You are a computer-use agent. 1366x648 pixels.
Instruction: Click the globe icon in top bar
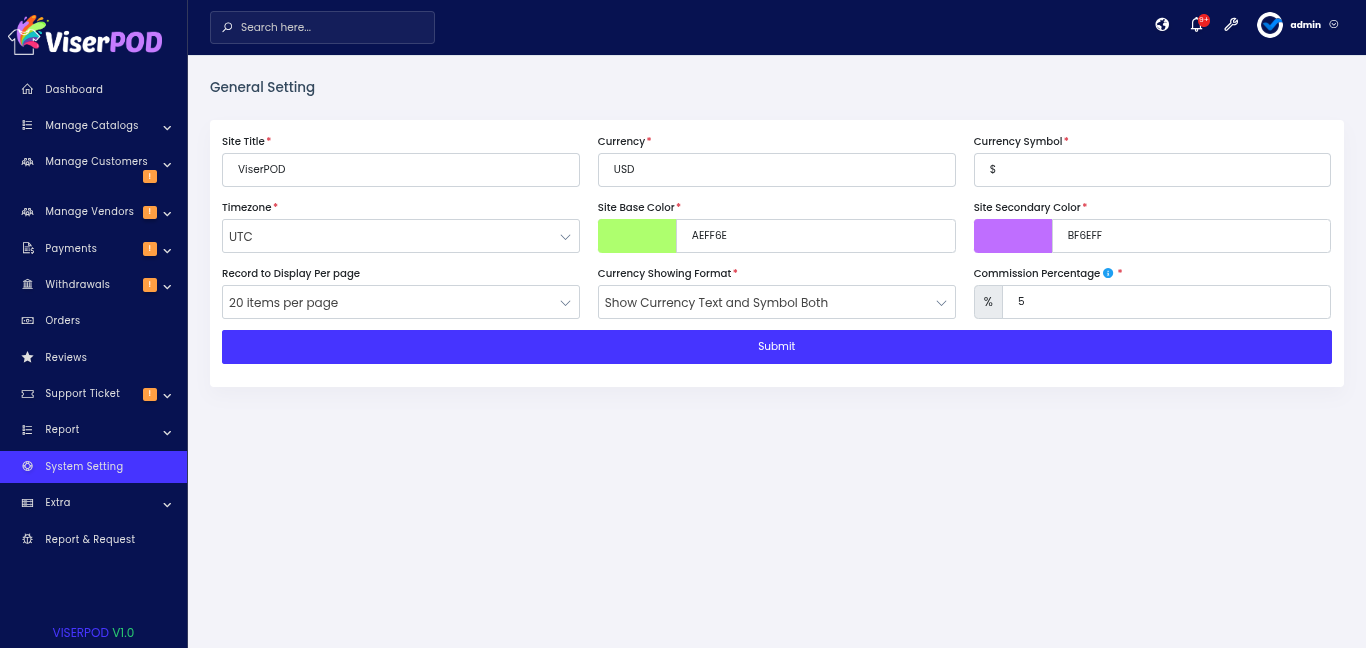[x=1162, y=25]
